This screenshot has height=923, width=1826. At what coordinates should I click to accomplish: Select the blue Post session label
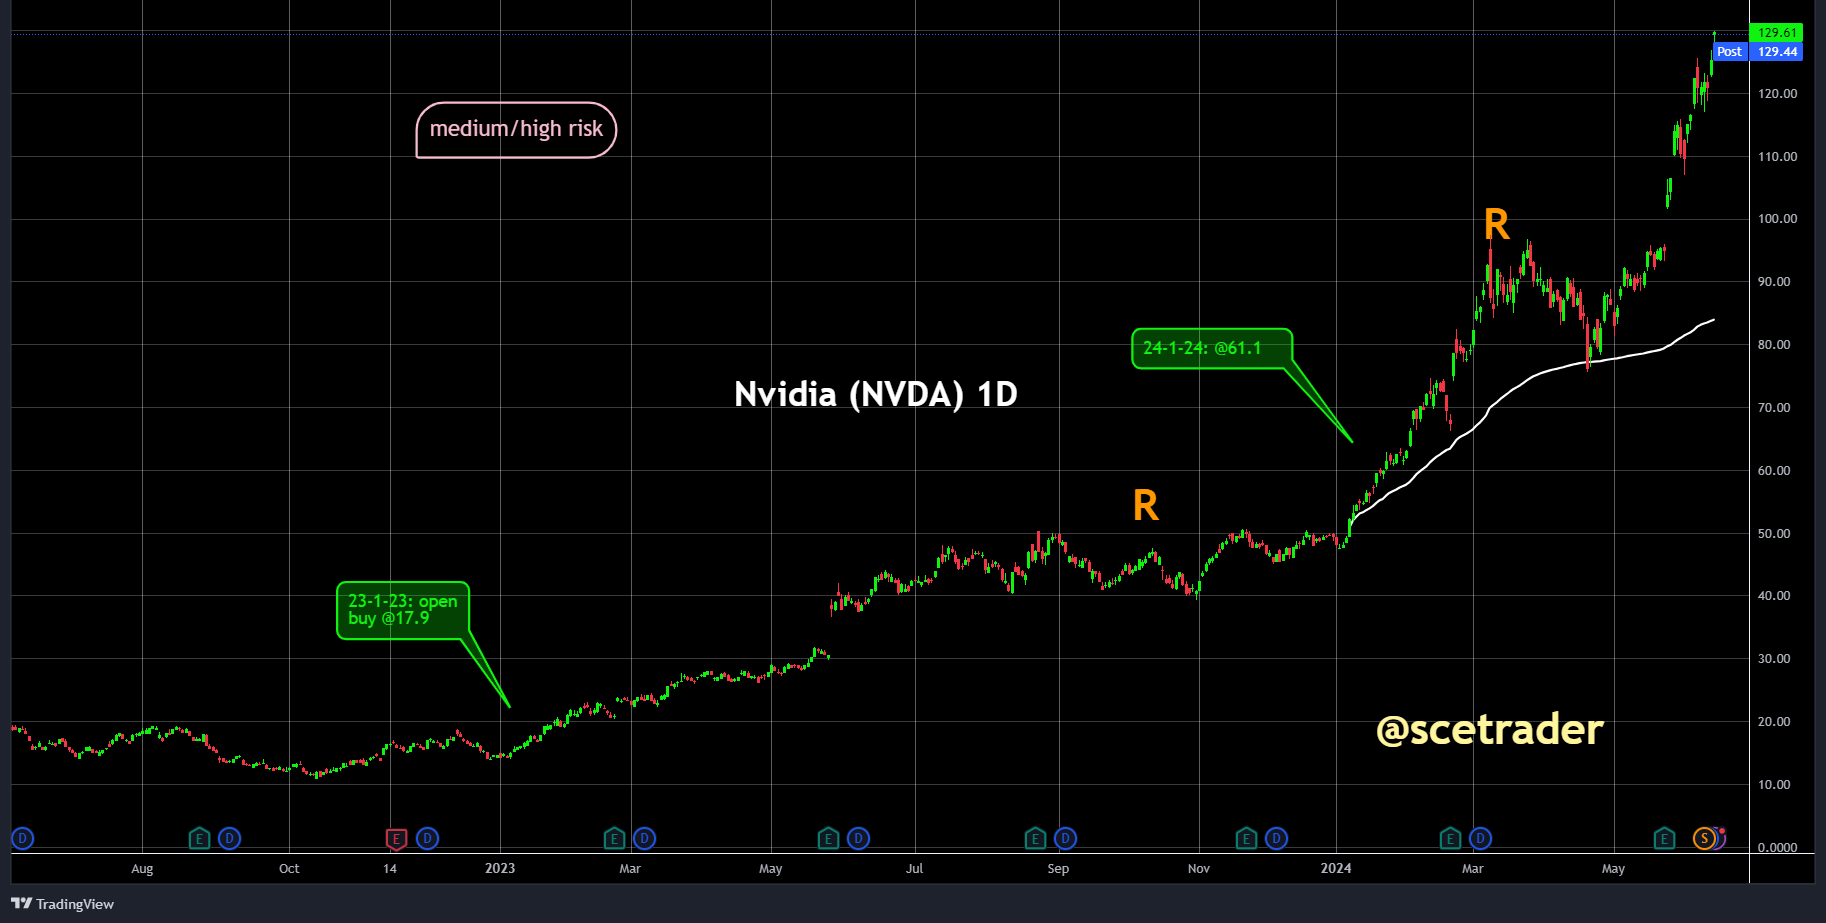1729,51
